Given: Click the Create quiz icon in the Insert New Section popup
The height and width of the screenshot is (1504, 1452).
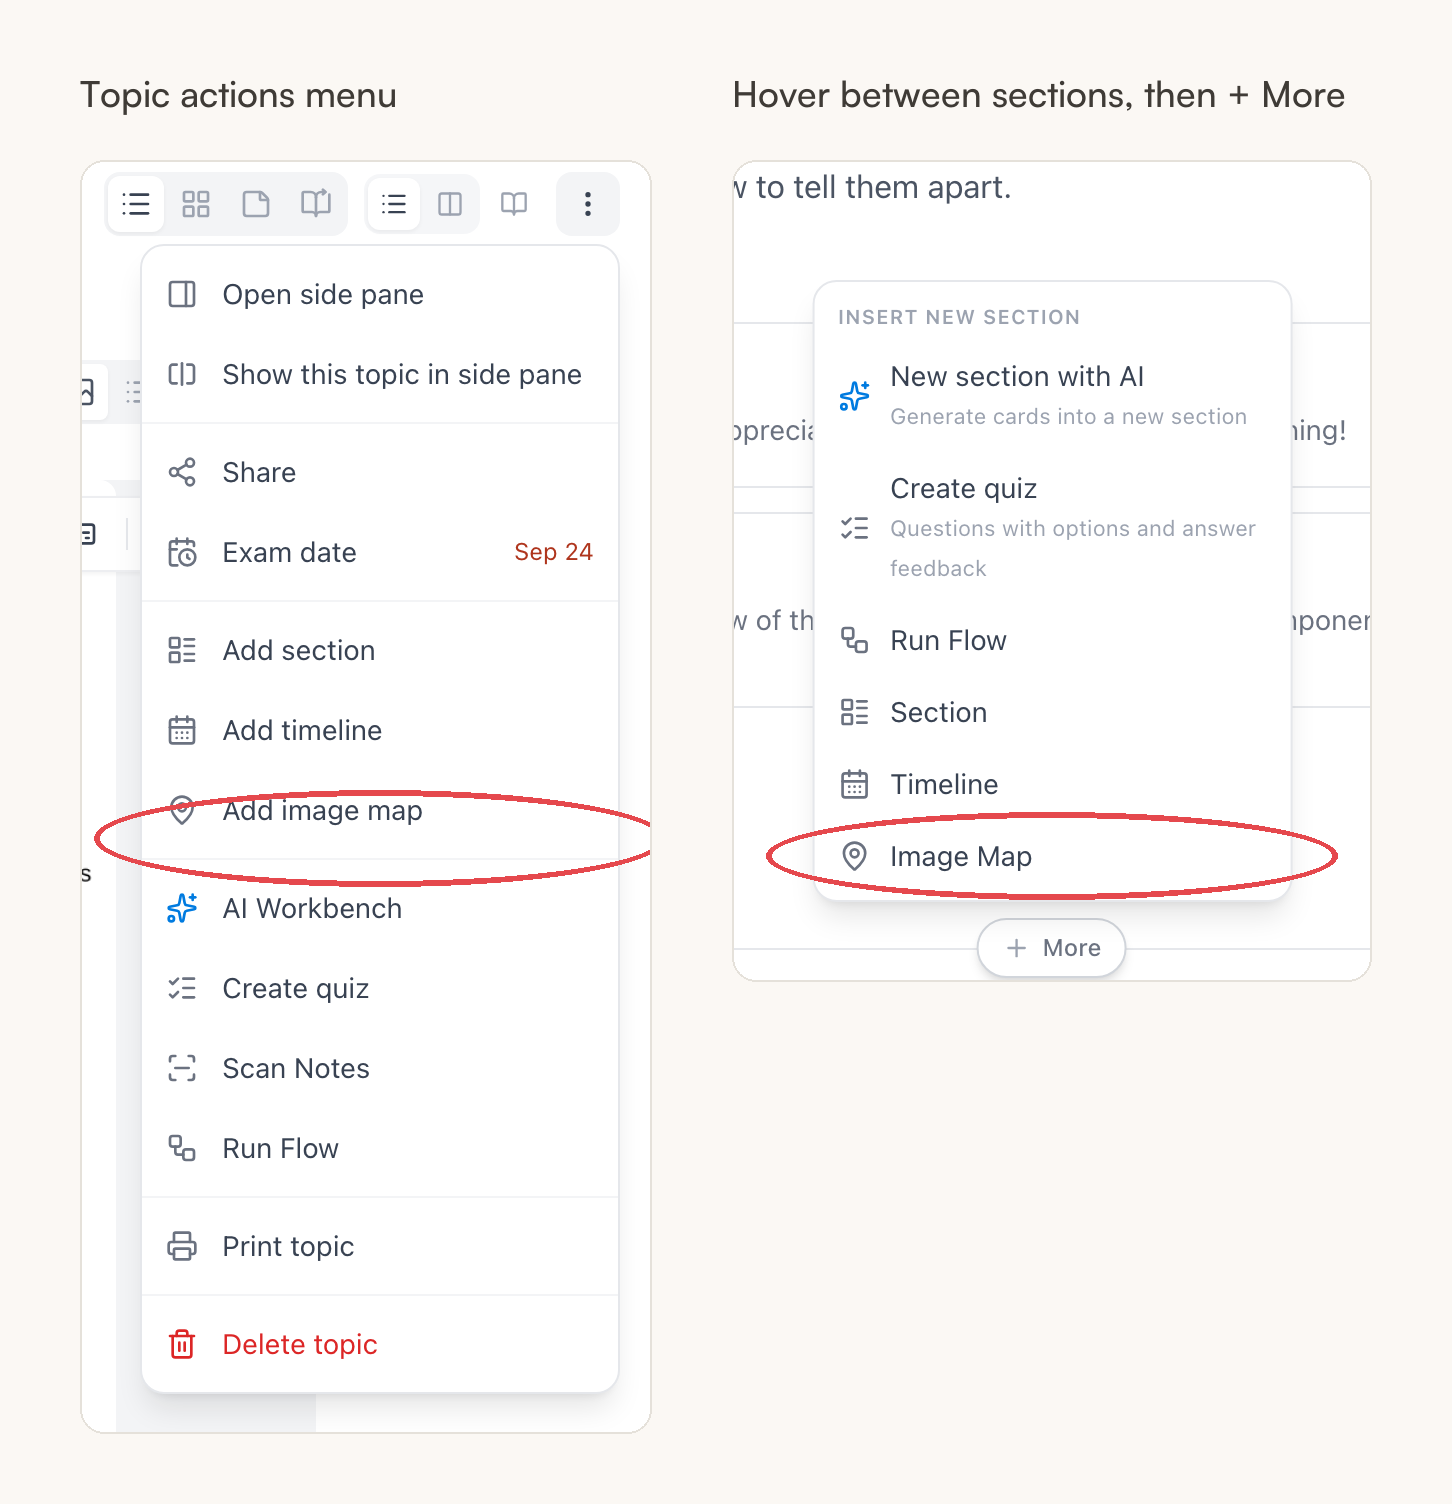Looking at the screenshot, I should click(855, 528).
